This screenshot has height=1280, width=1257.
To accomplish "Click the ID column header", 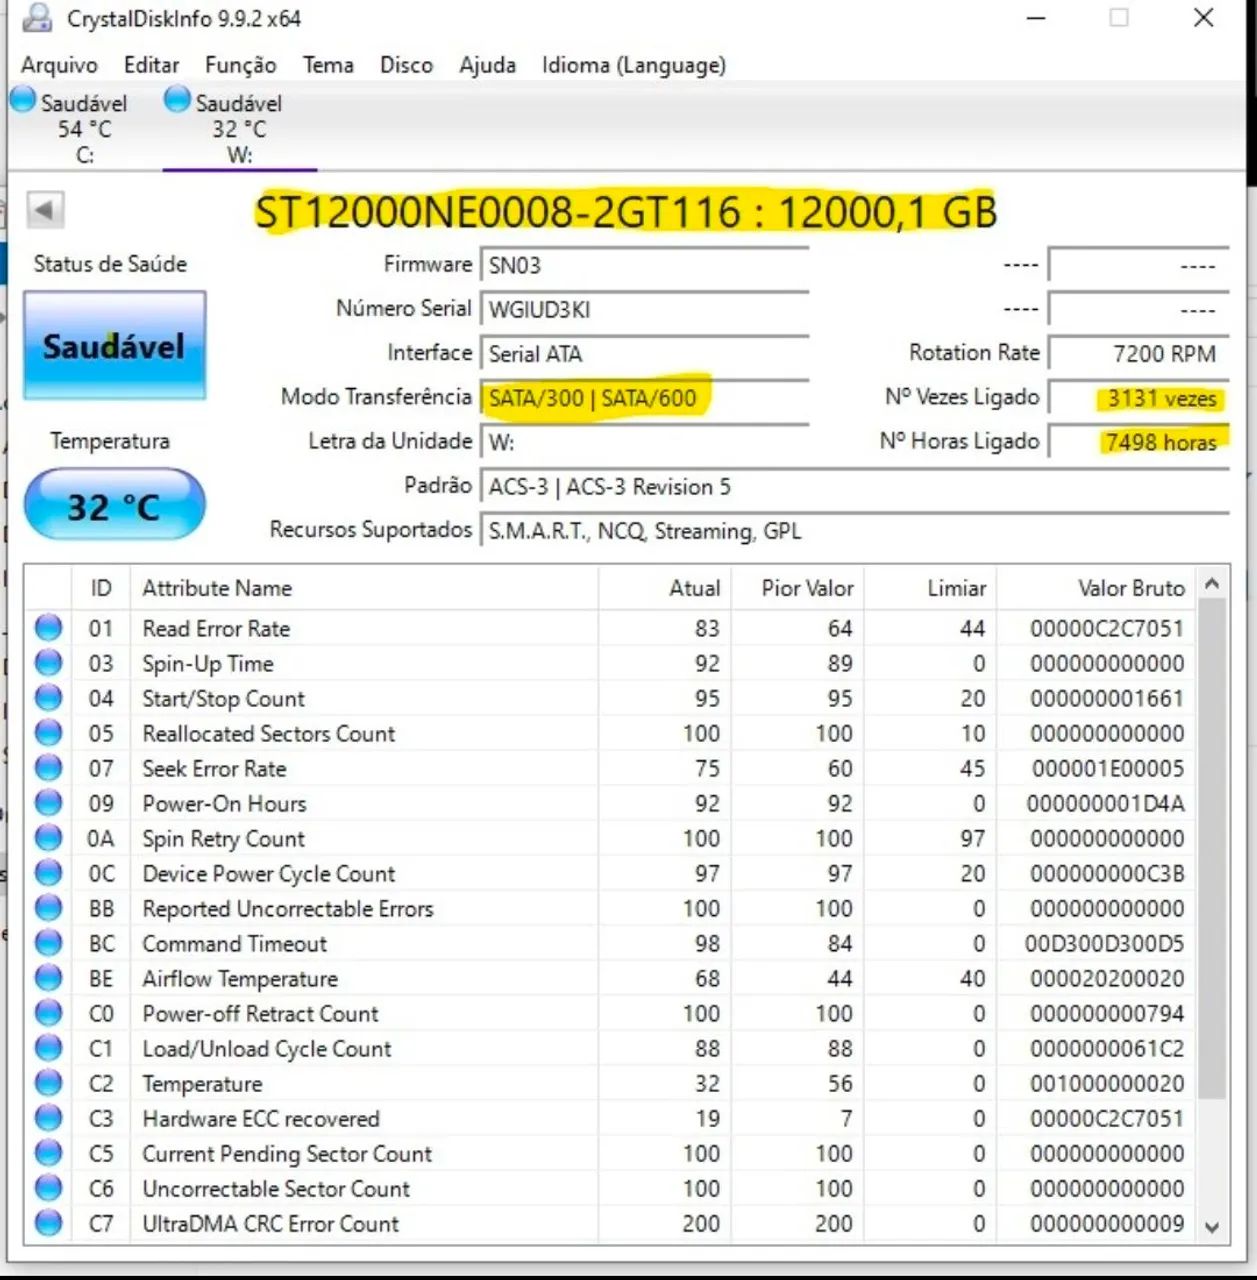I will point(101,588).
